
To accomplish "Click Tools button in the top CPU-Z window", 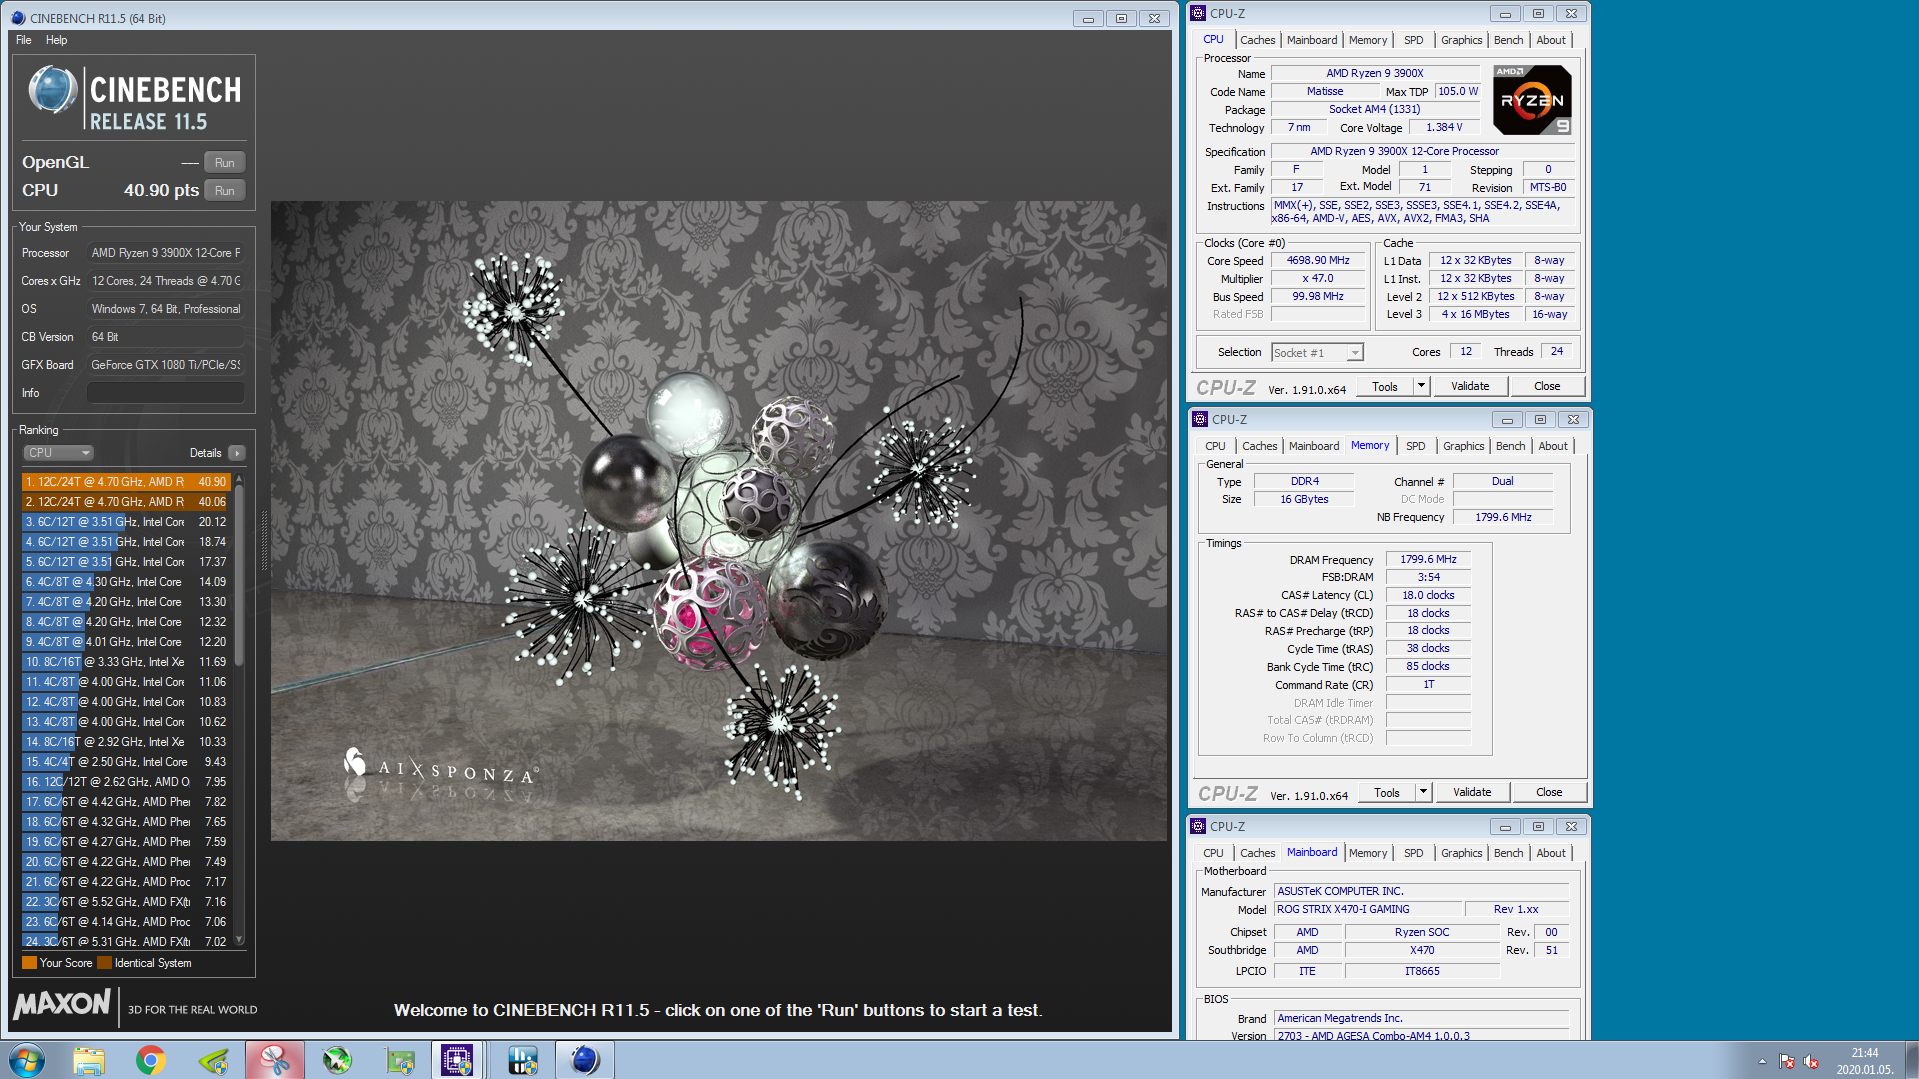I will pos(1385,386).
